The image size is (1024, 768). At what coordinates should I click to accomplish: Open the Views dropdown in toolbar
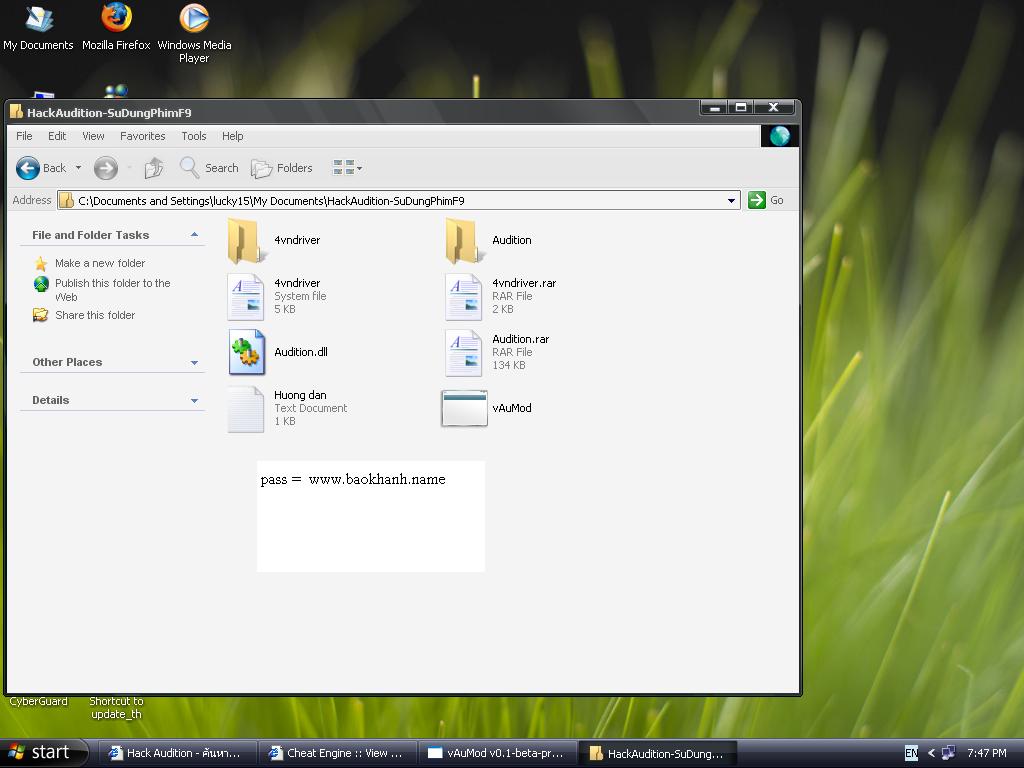[347, 168]
